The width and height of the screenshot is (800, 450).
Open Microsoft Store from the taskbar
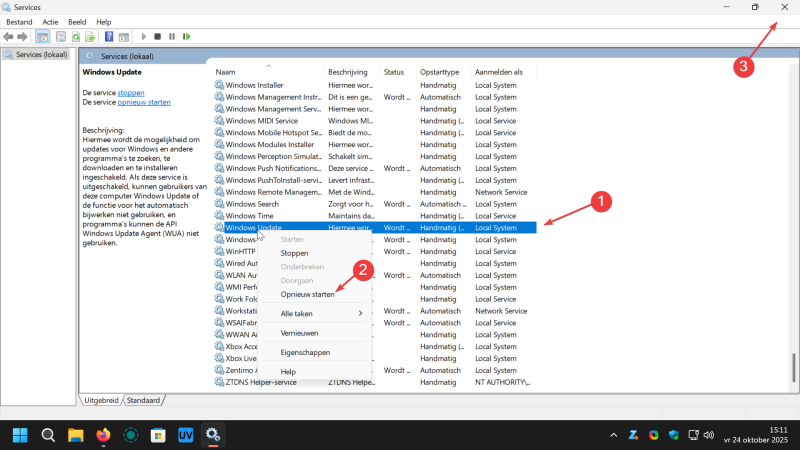[157, 435]
